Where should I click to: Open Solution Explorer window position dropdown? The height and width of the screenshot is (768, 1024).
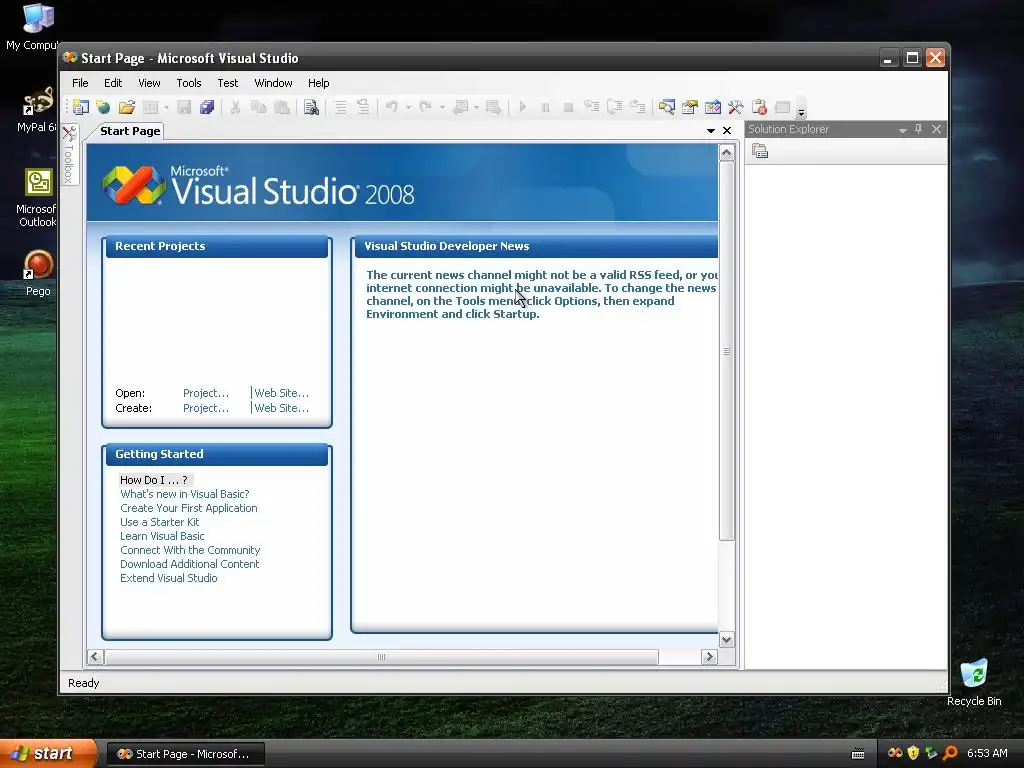[x=903, y=130]
